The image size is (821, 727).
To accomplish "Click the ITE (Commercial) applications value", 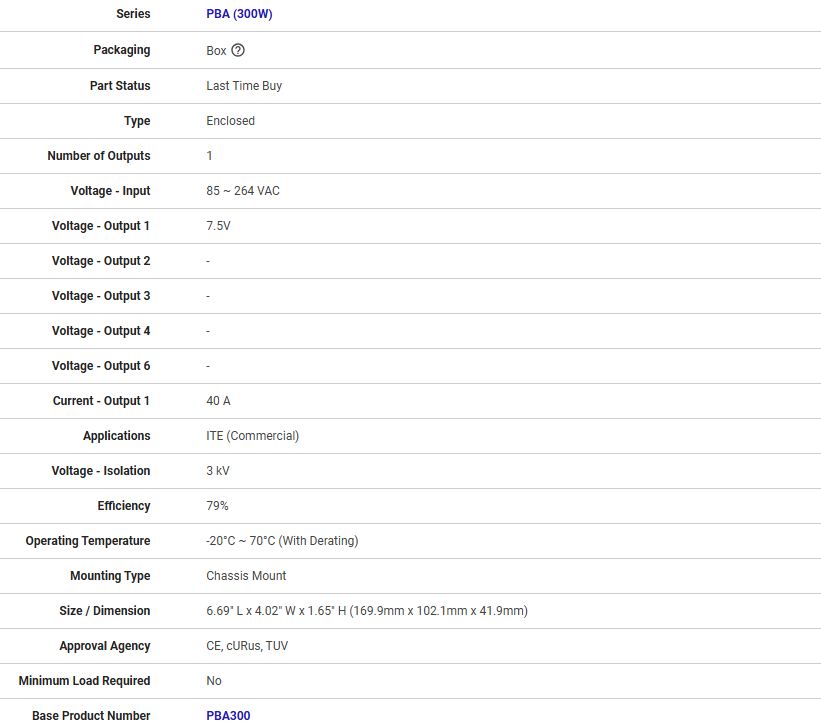I will coord(252,436).
